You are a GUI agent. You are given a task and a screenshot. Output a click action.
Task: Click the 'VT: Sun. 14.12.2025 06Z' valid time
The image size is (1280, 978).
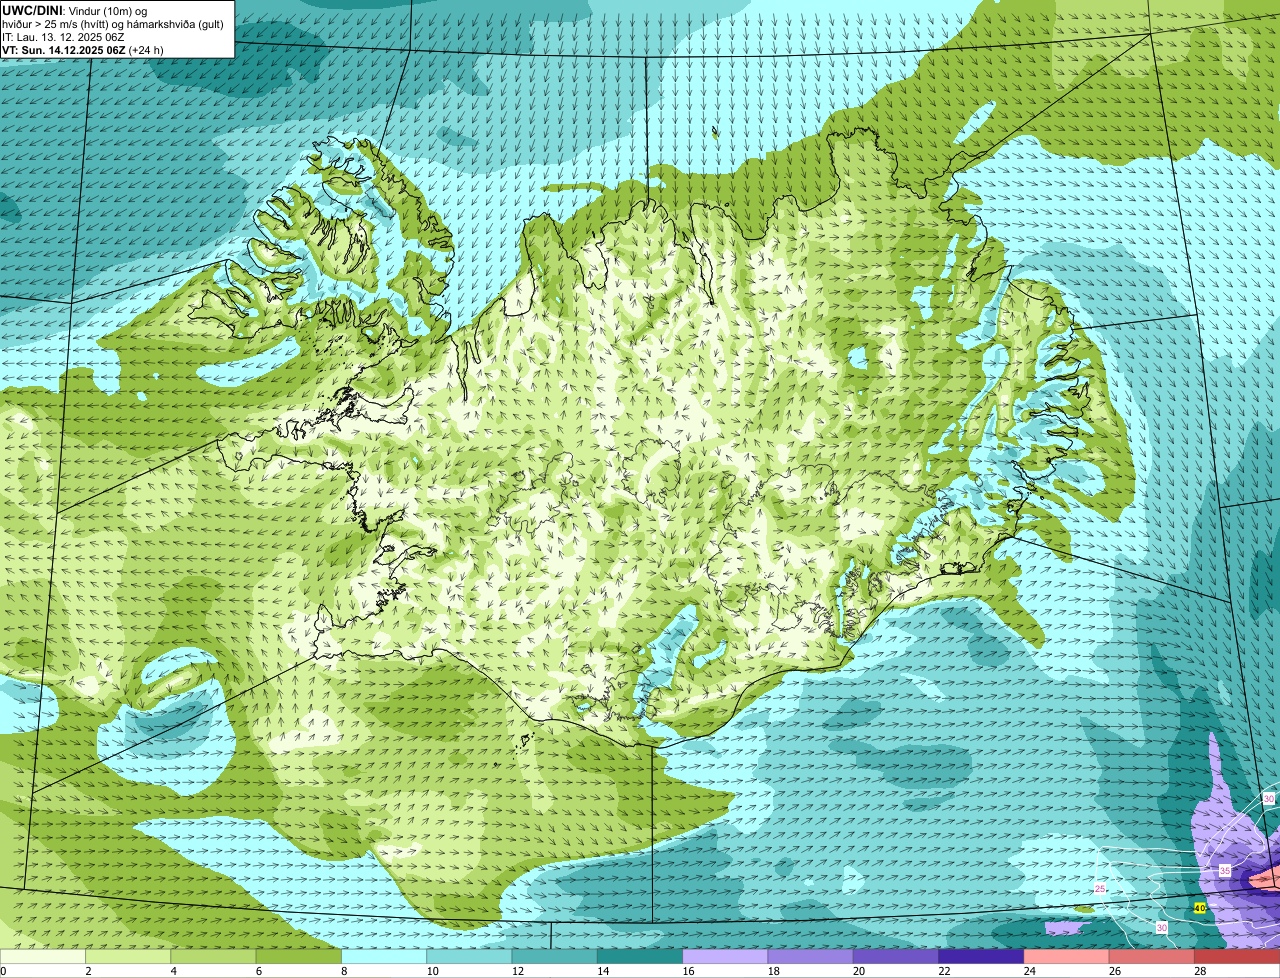click(64, 50)
